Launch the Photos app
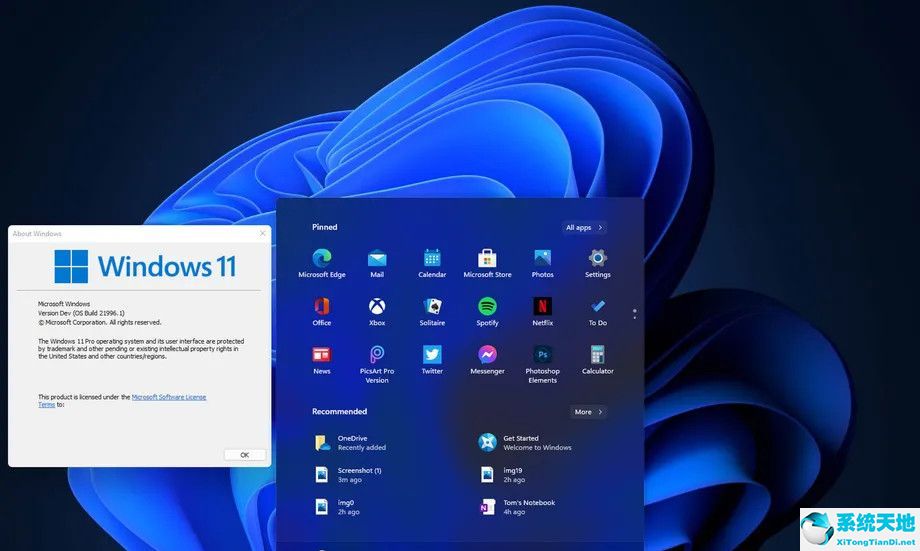The height and width of the screenshot is (551, 920). click(x=542, y=263)
